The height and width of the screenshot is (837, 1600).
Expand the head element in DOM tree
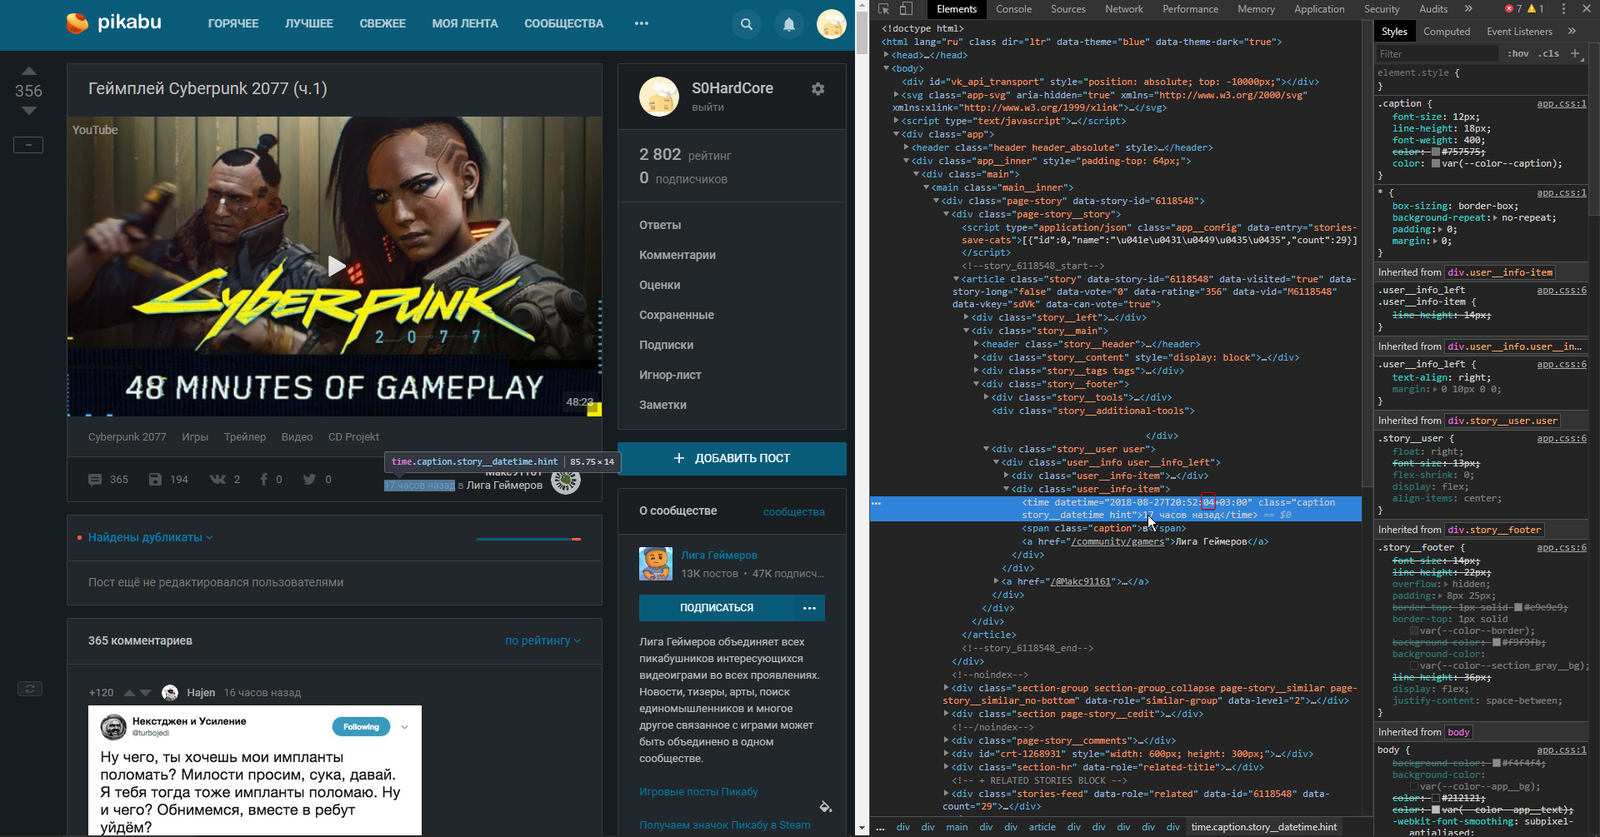pos(886,55)
